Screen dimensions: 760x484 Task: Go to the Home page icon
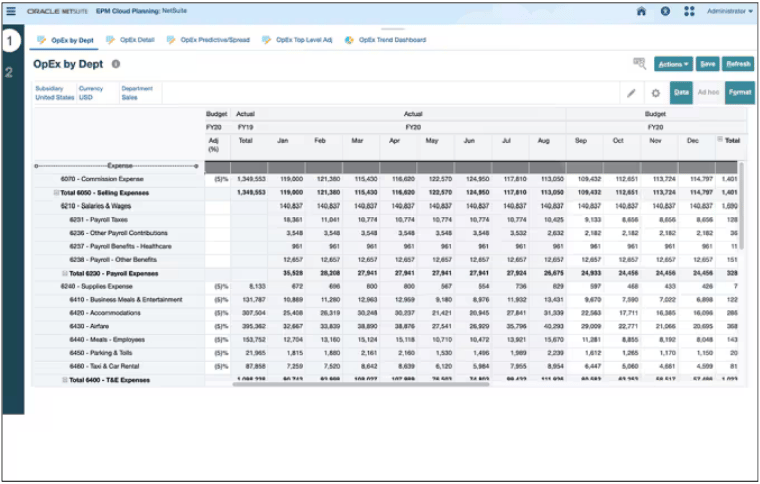click(x=641, y=11)
